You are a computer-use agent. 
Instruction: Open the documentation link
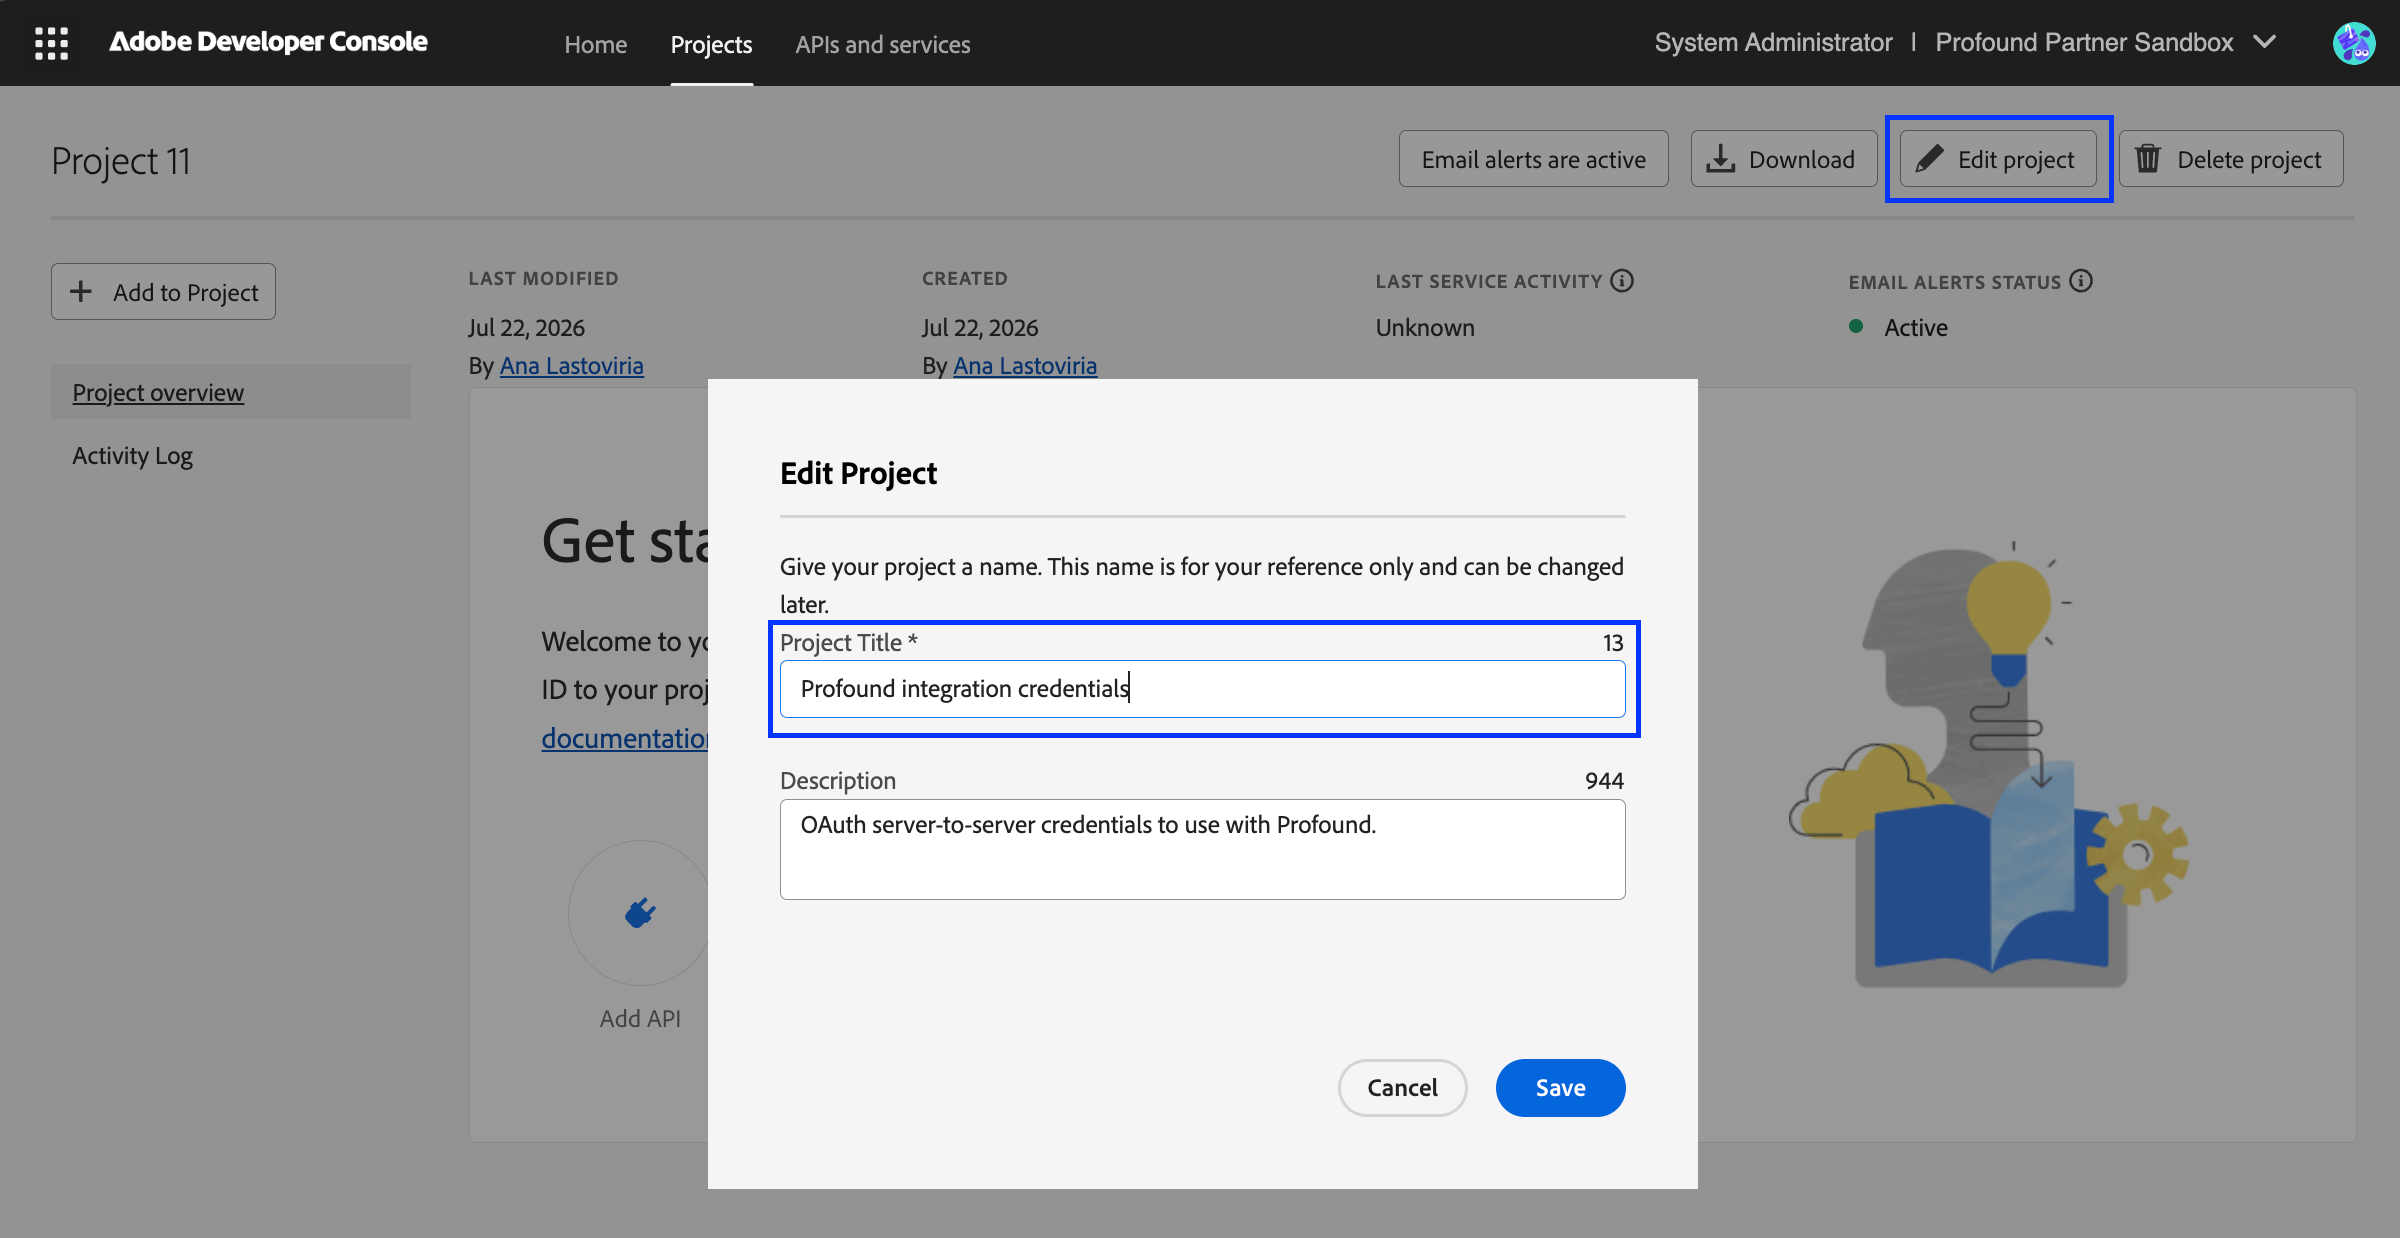(625, 738)
